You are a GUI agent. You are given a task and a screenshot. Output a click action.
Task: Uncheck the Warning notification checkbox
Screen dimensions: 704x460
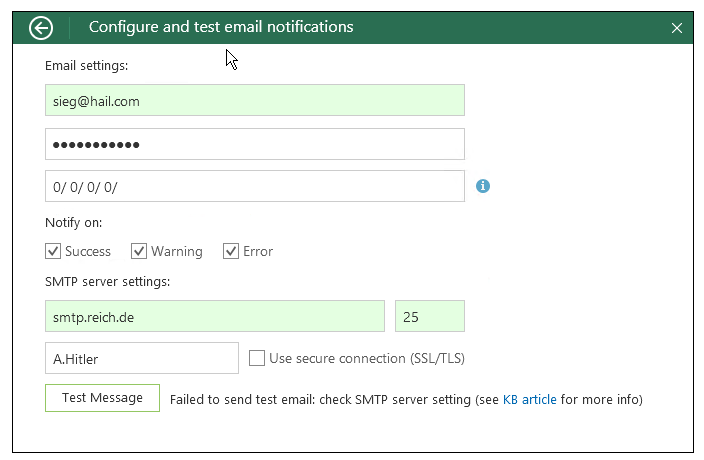139,251
